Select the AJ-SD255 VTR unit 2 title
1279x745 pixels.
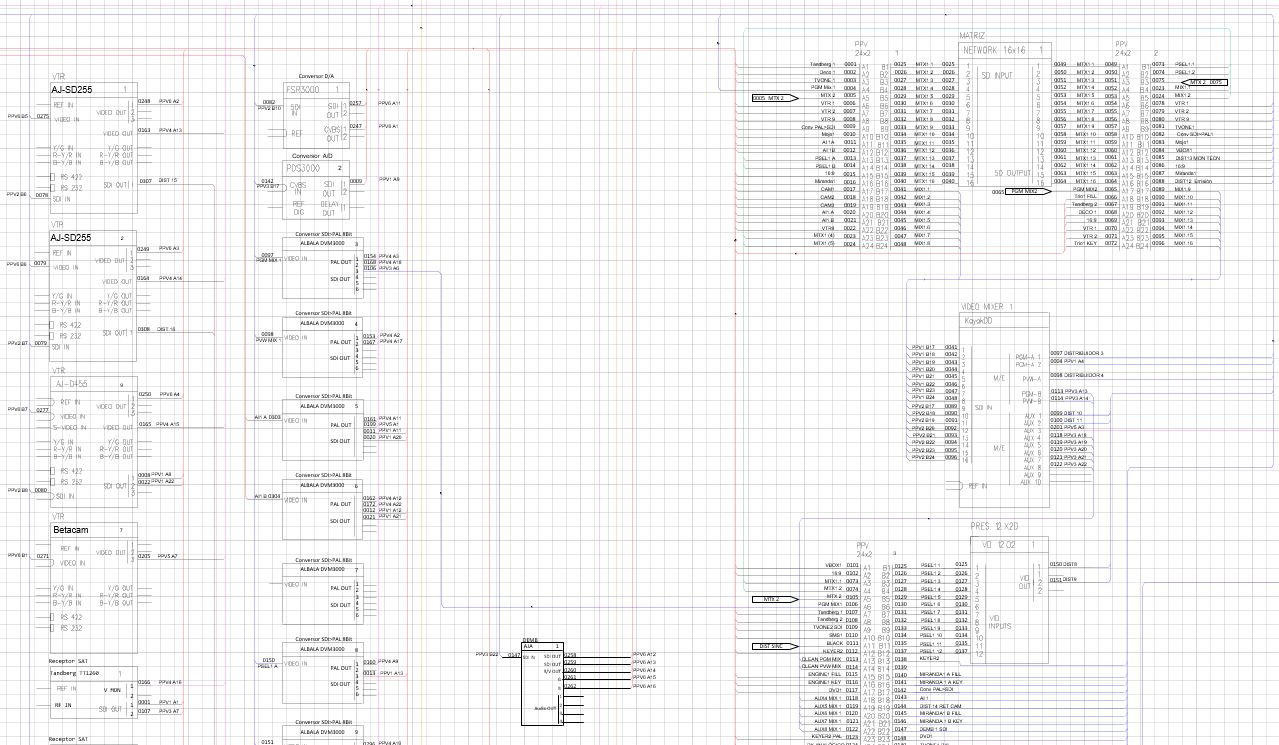coord(71,238)
